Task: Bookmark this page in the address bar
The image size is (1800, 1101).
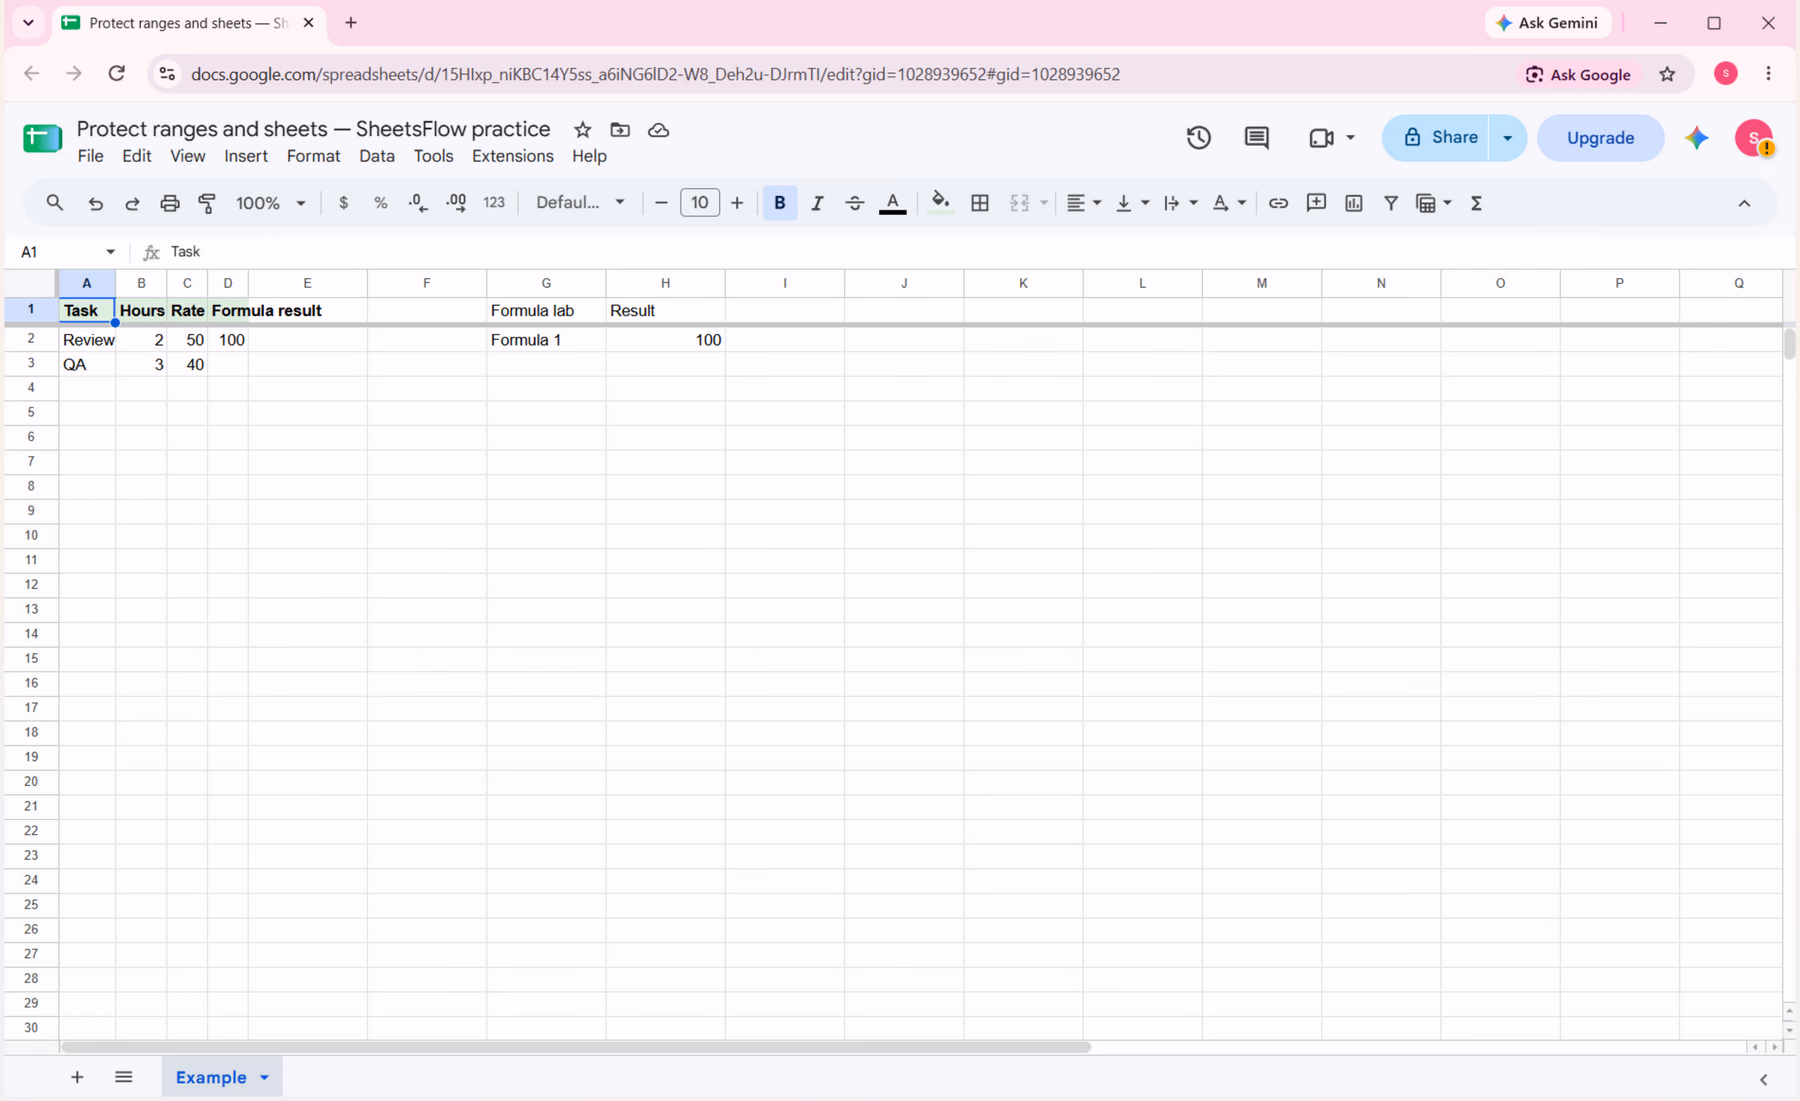Action: tap(1667, 74)
